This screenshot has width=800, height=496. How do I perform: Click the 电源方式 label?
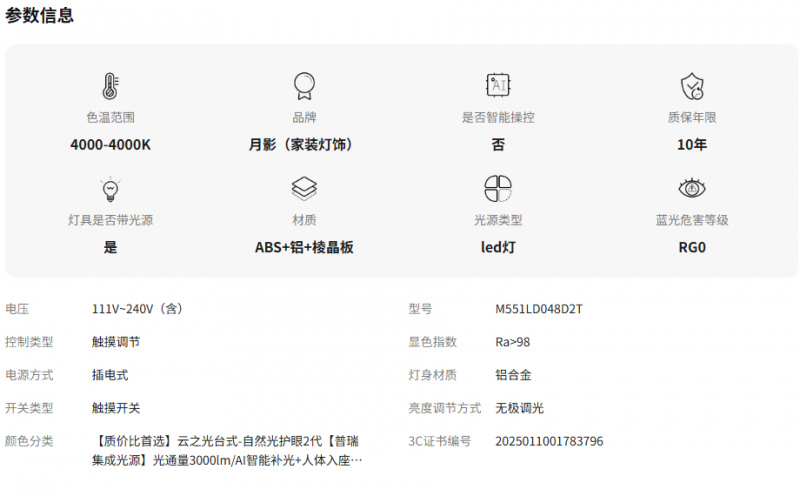(x=29, y=375)
